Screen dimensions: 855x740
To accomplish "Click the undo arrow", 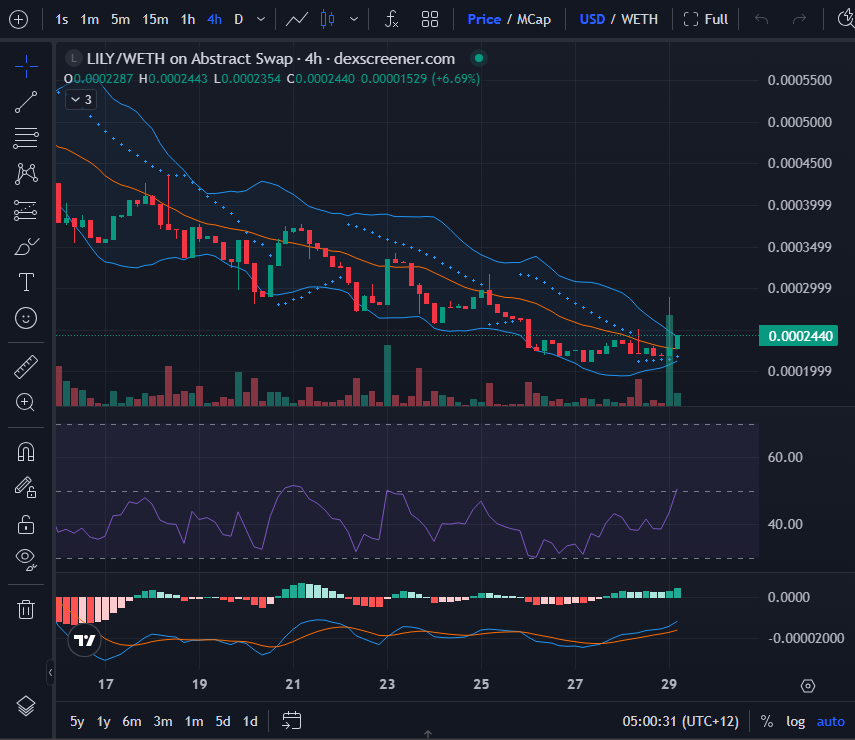I will tap(761, 20).
